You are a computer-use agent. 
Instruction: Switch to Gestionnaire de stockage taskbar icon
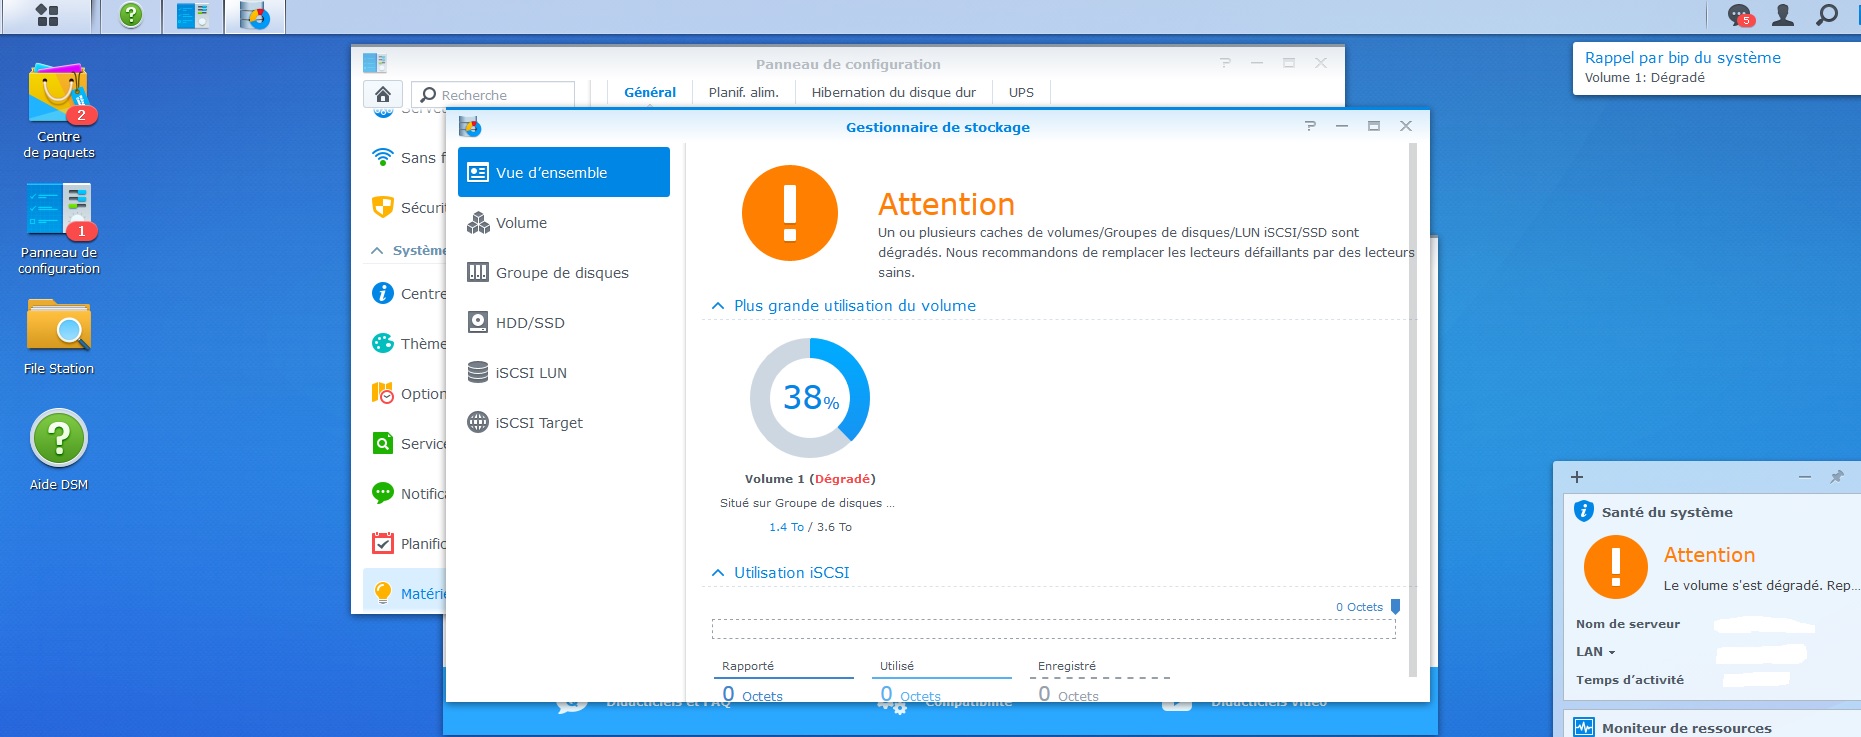(x=255, y=15)
